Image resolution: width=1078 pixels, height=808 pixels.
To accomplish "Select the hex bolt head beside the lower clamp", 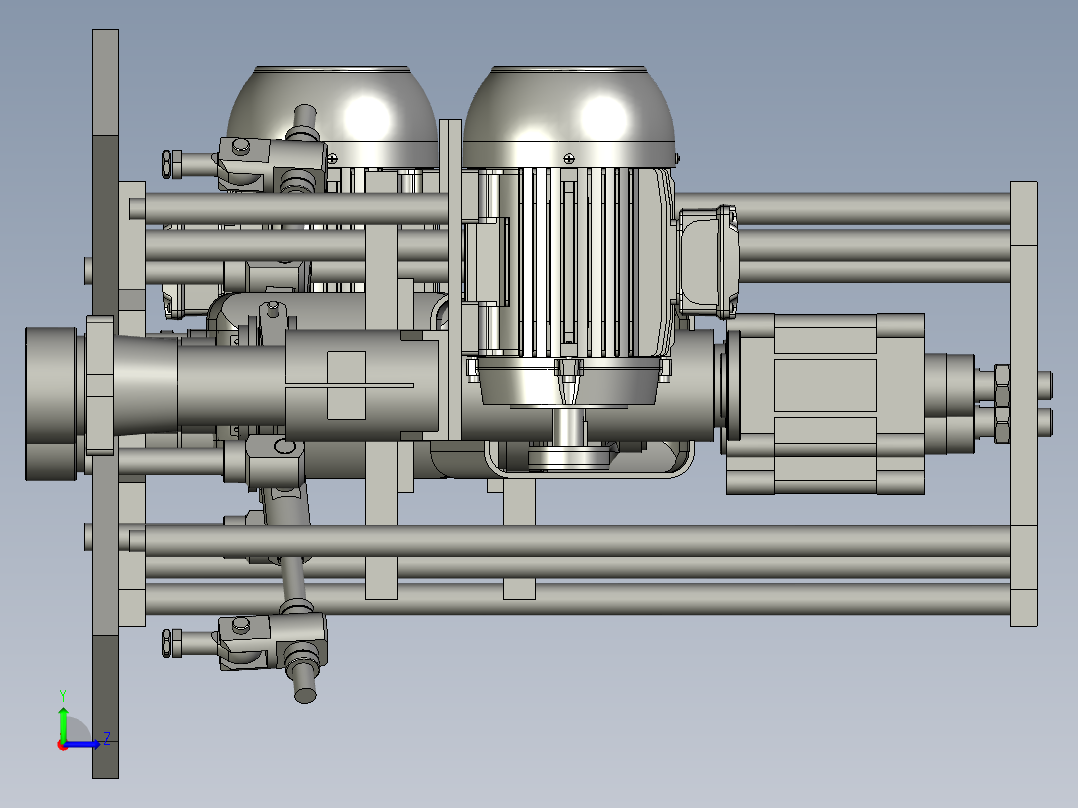I will coord(171,643).
